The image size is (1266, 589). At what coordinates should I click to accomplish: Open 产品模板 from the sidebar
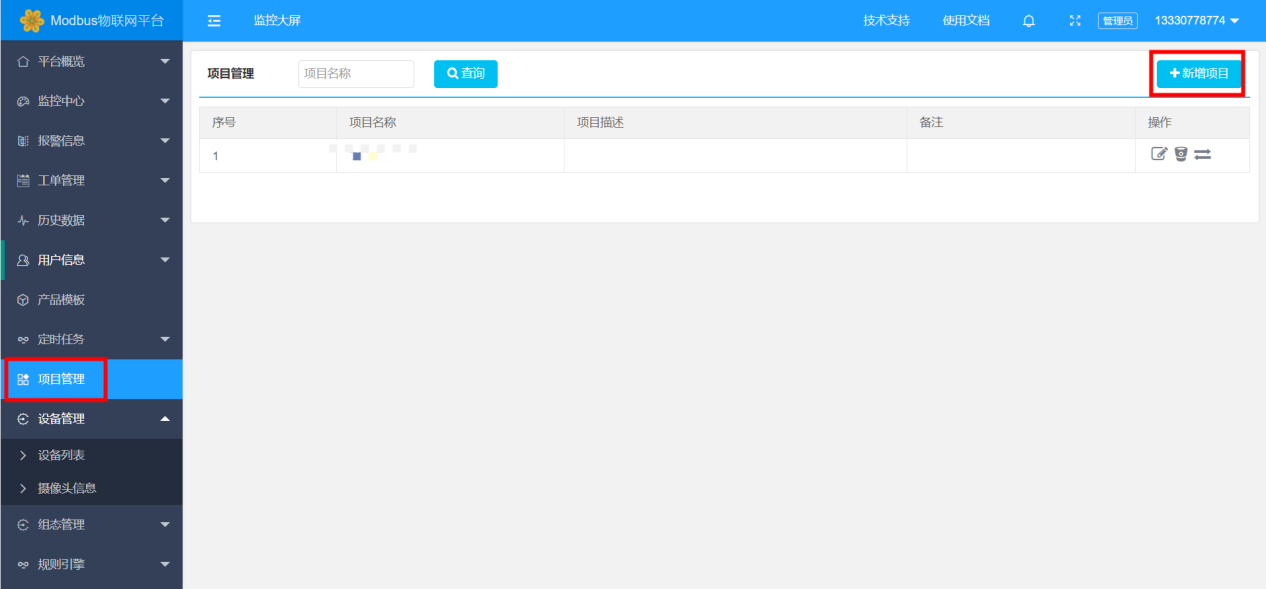pos(61,300)
